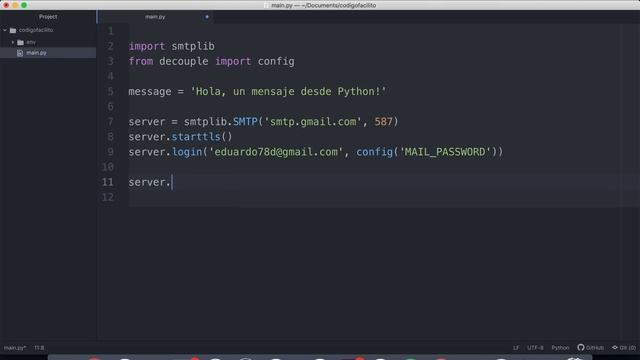This screenshot has width=640, height=360.
Task: Click line number 1 in gutter
Action: pyautogui.click(x=111, y=31)
